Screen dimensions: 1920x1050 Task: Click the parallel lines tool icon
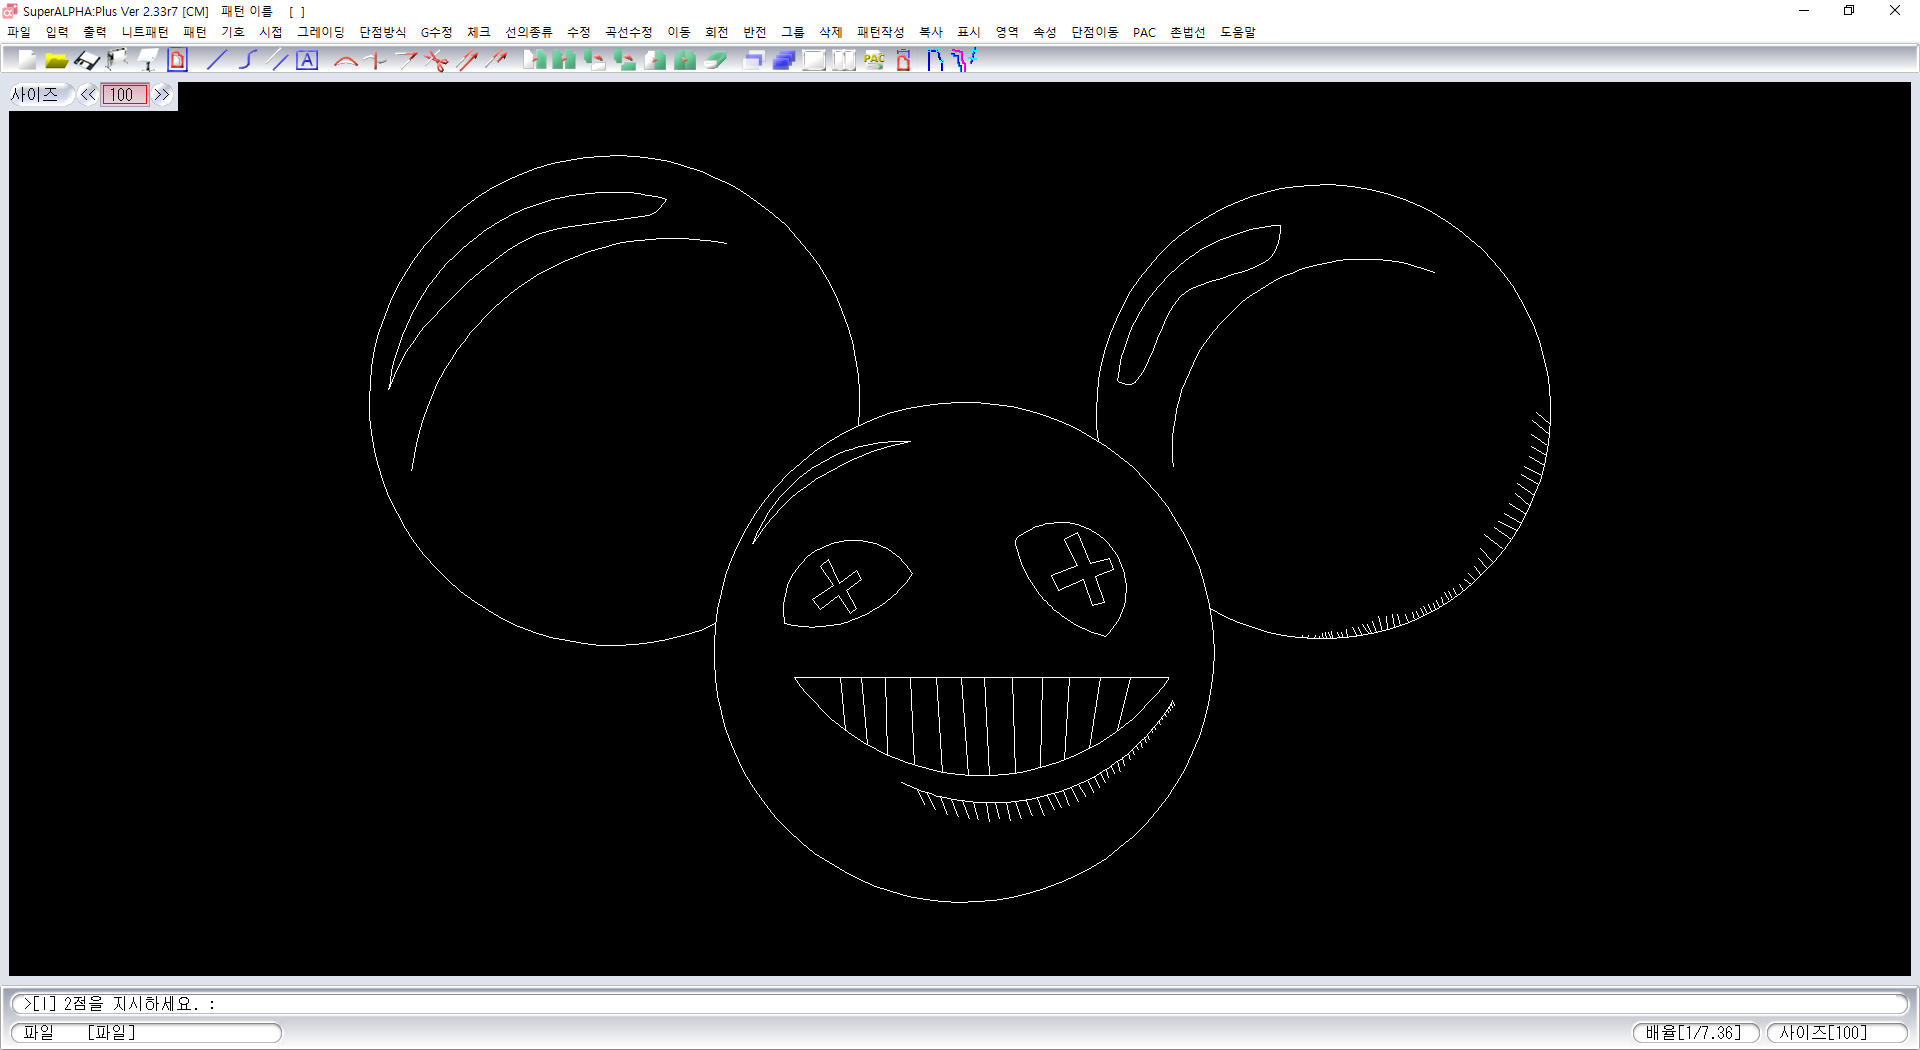pos(279,61)
